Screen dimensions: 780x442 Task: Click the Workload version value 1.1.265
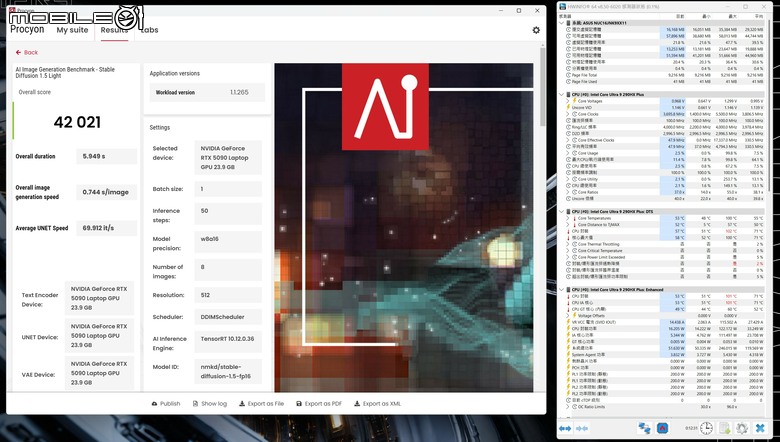(x=239, y=92)
